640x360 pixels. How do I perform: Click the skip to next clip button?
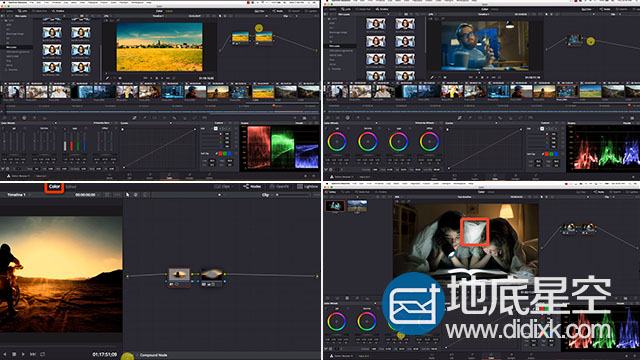click(33, 354)
